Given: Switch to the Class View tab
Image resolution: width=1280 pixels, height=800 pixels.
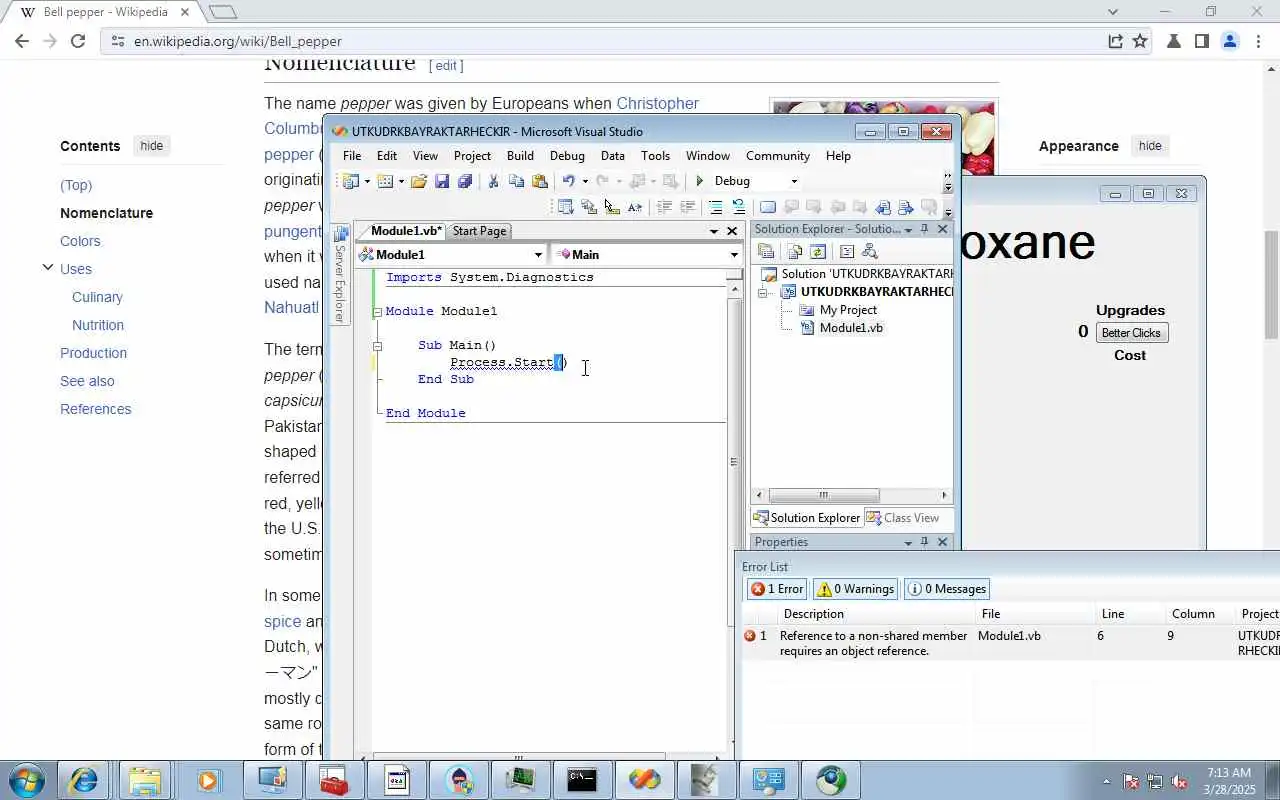Looking at the screenshot, I should pos(904,518).
